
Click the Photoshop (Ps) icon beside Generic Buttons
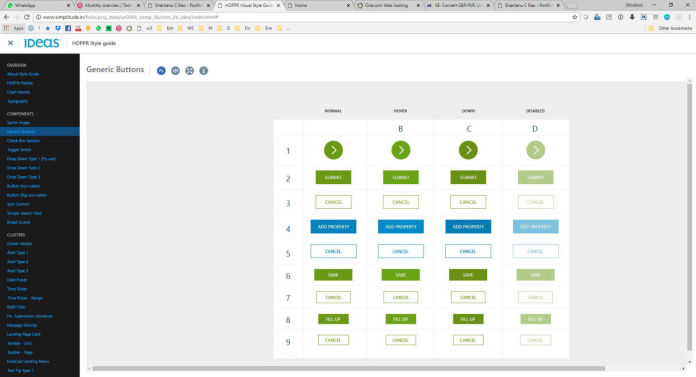click(x=161, y=71)
